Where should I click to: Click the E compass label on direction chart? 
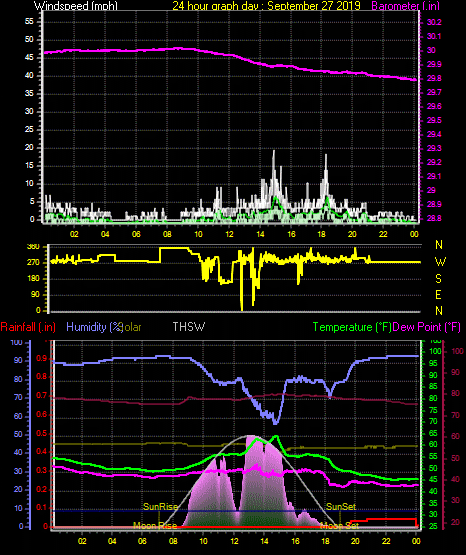438,294
